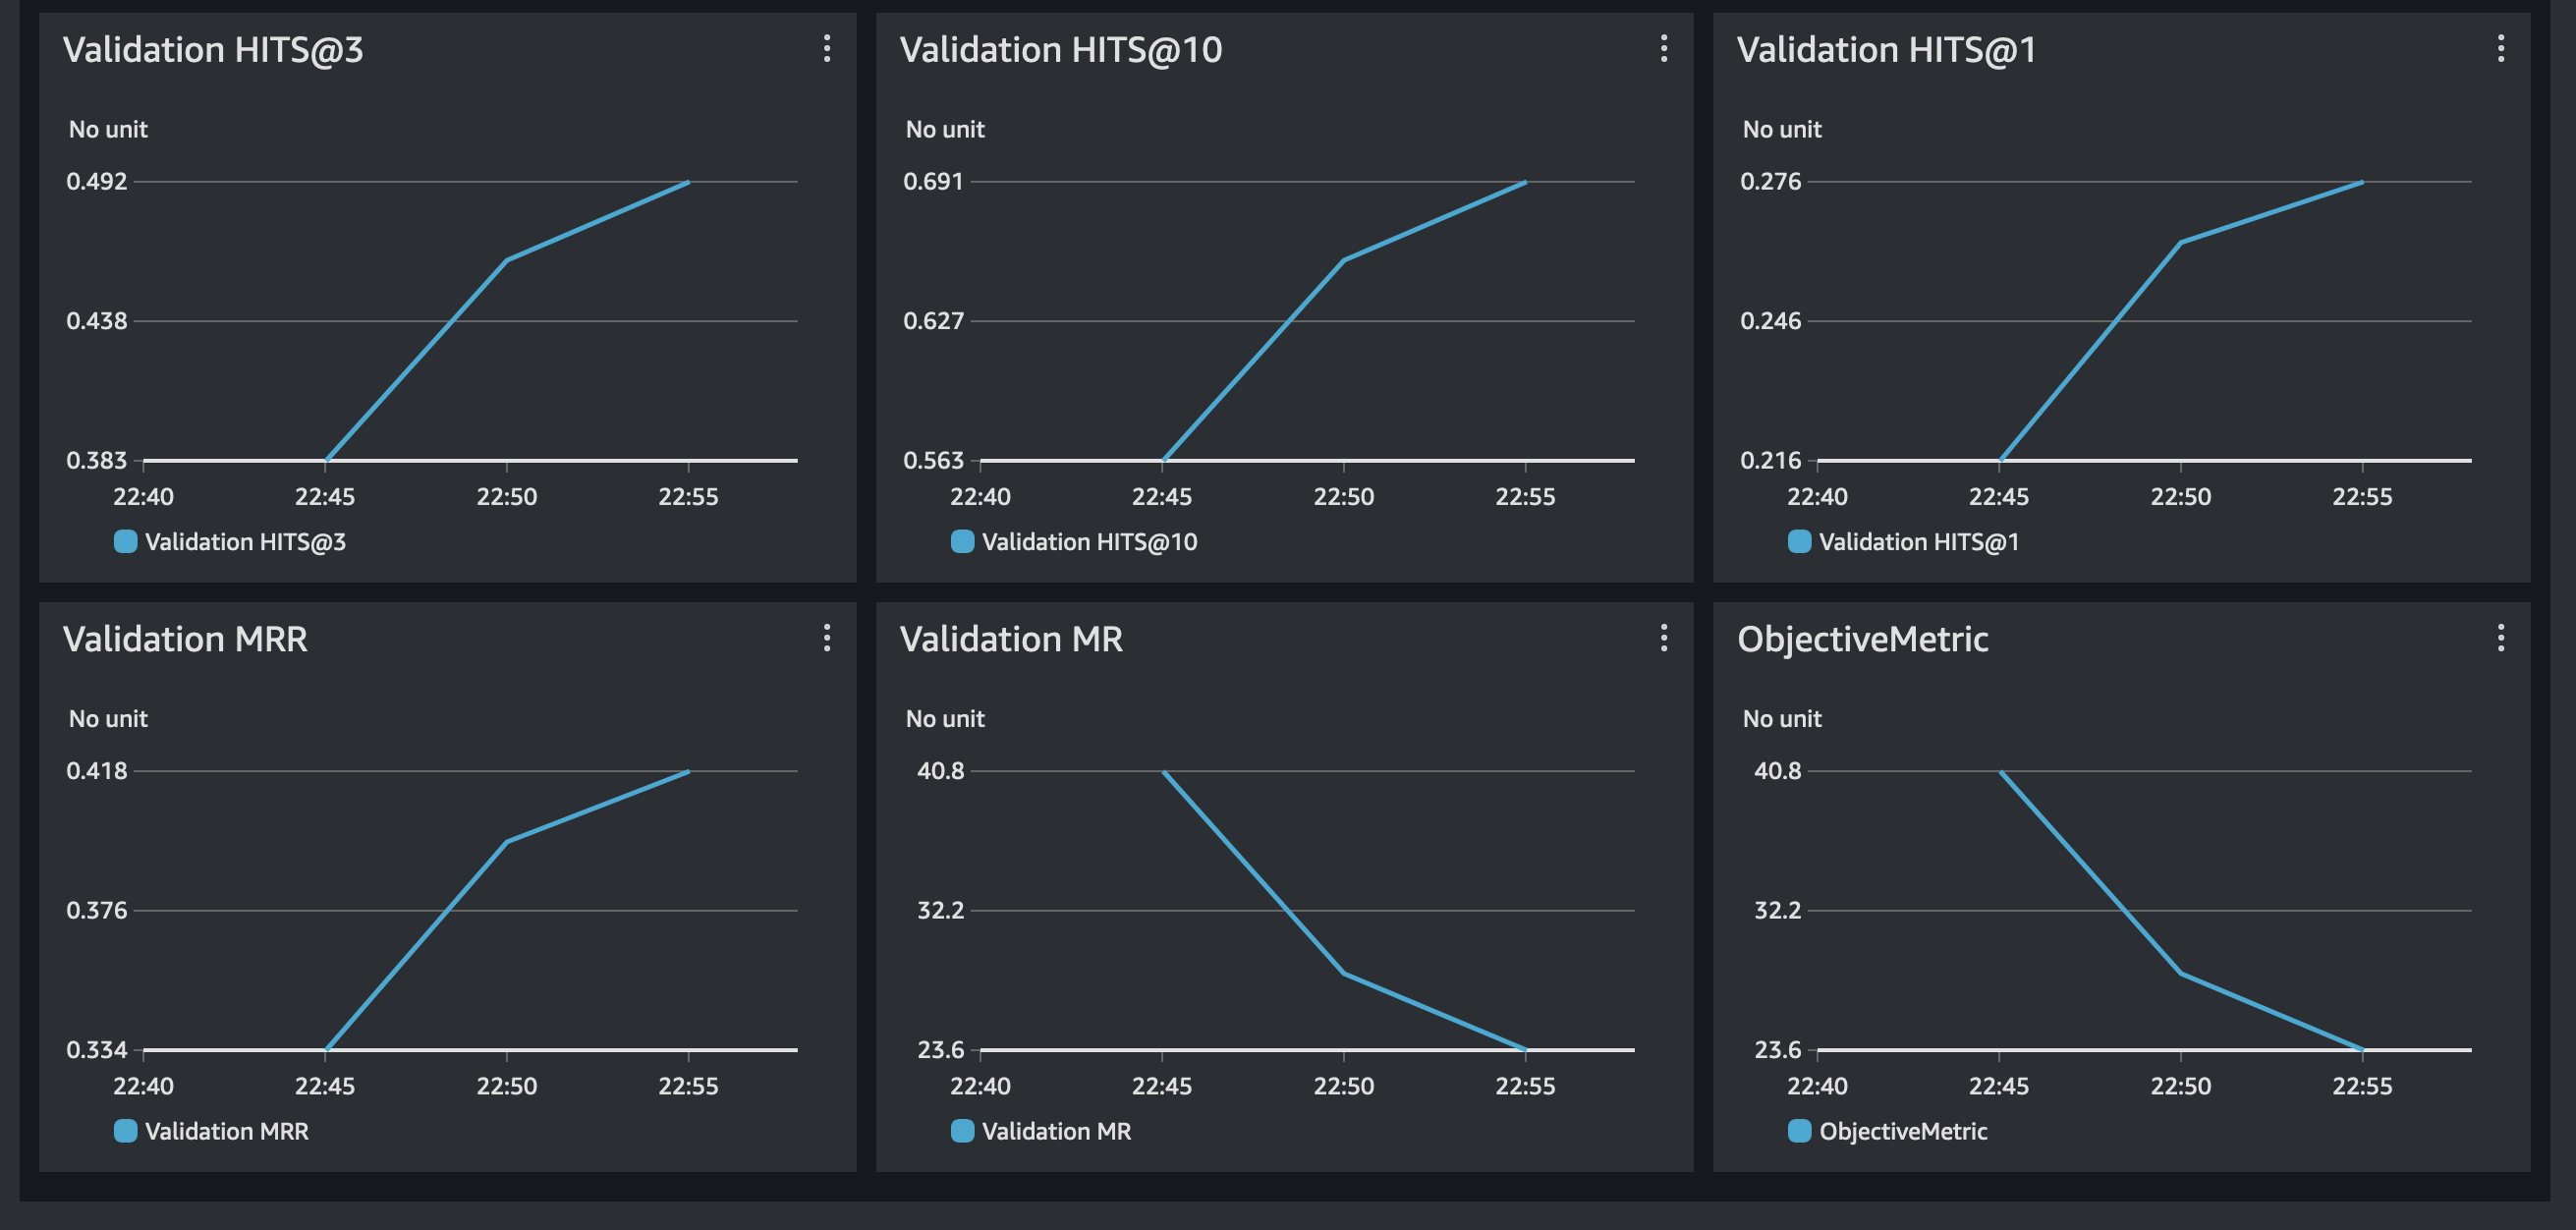Click the 22:50 time label in HITS@1 chart
Viewport: 2576px width, 1230px height.
pos(2181,497)
